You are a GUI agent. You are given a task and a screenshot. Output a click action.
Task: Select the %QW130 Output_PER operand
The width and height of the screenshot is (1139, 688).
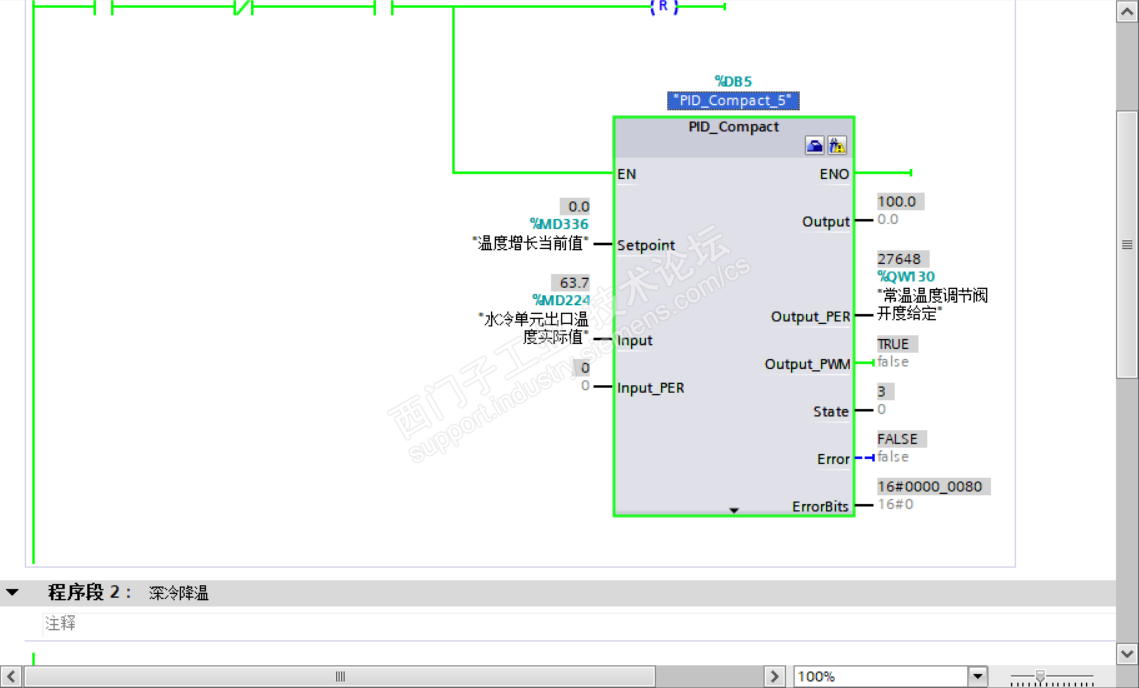coord(906,276)
